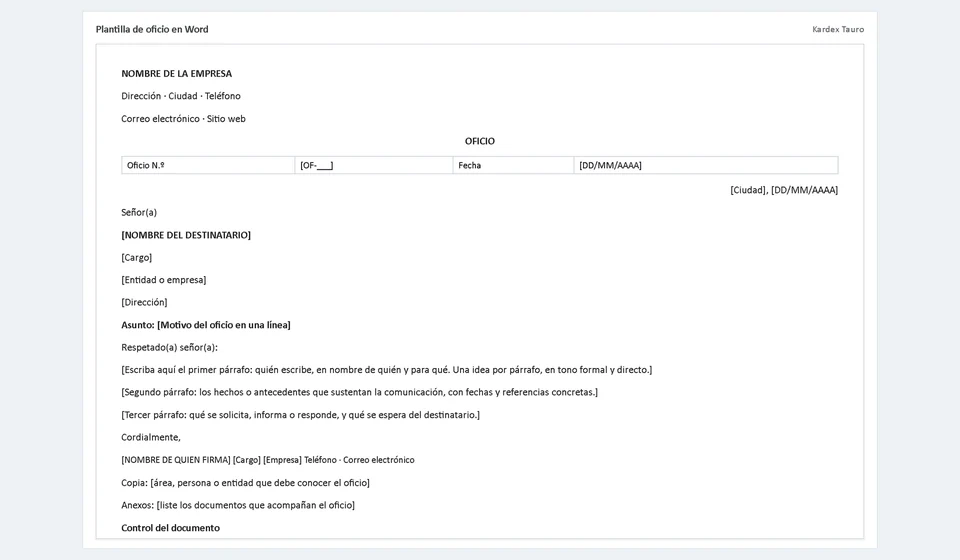Select the centered 'OFICIO' heading
Screen dimensions: 960x560
pyautogui.click(x=479, y=141)
